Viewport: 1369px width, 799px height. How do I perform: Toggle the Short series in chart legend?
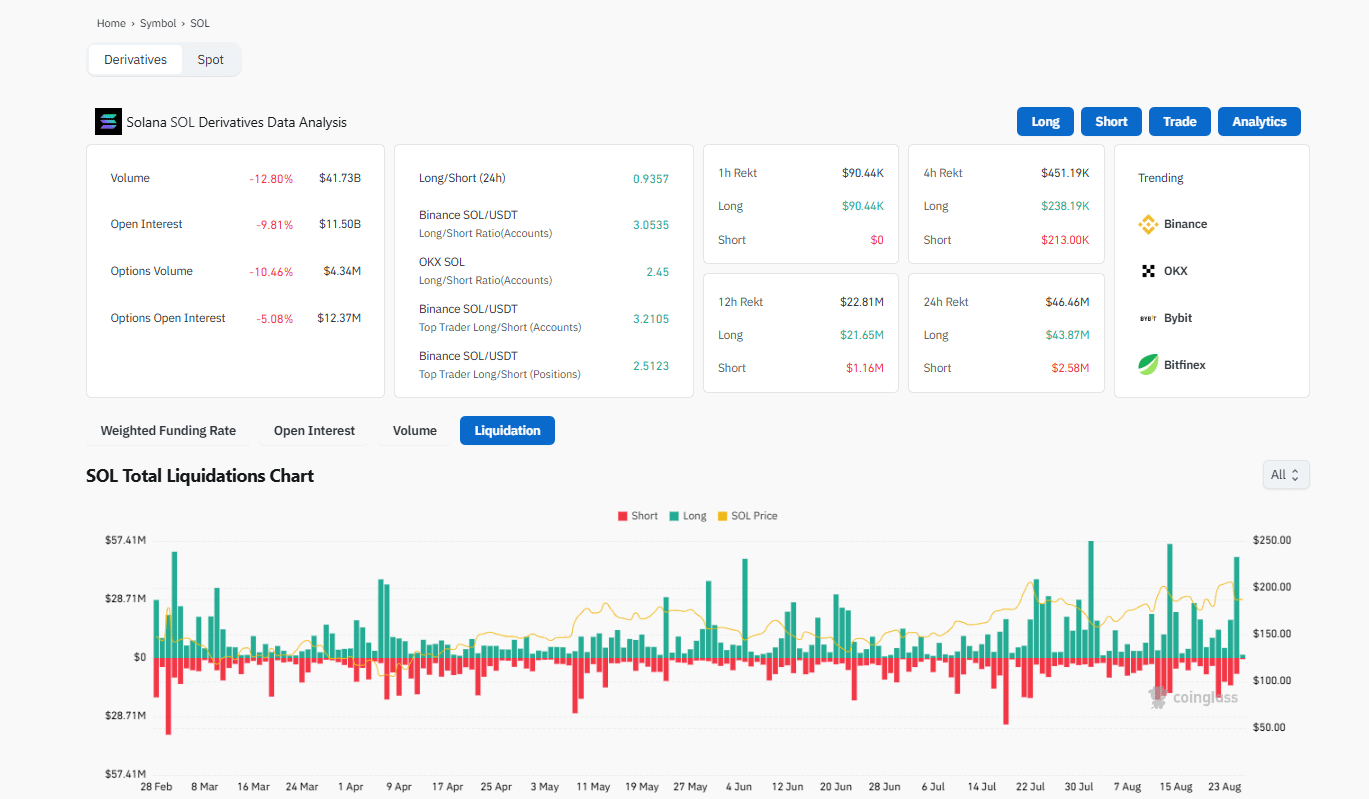click(637, 516)
